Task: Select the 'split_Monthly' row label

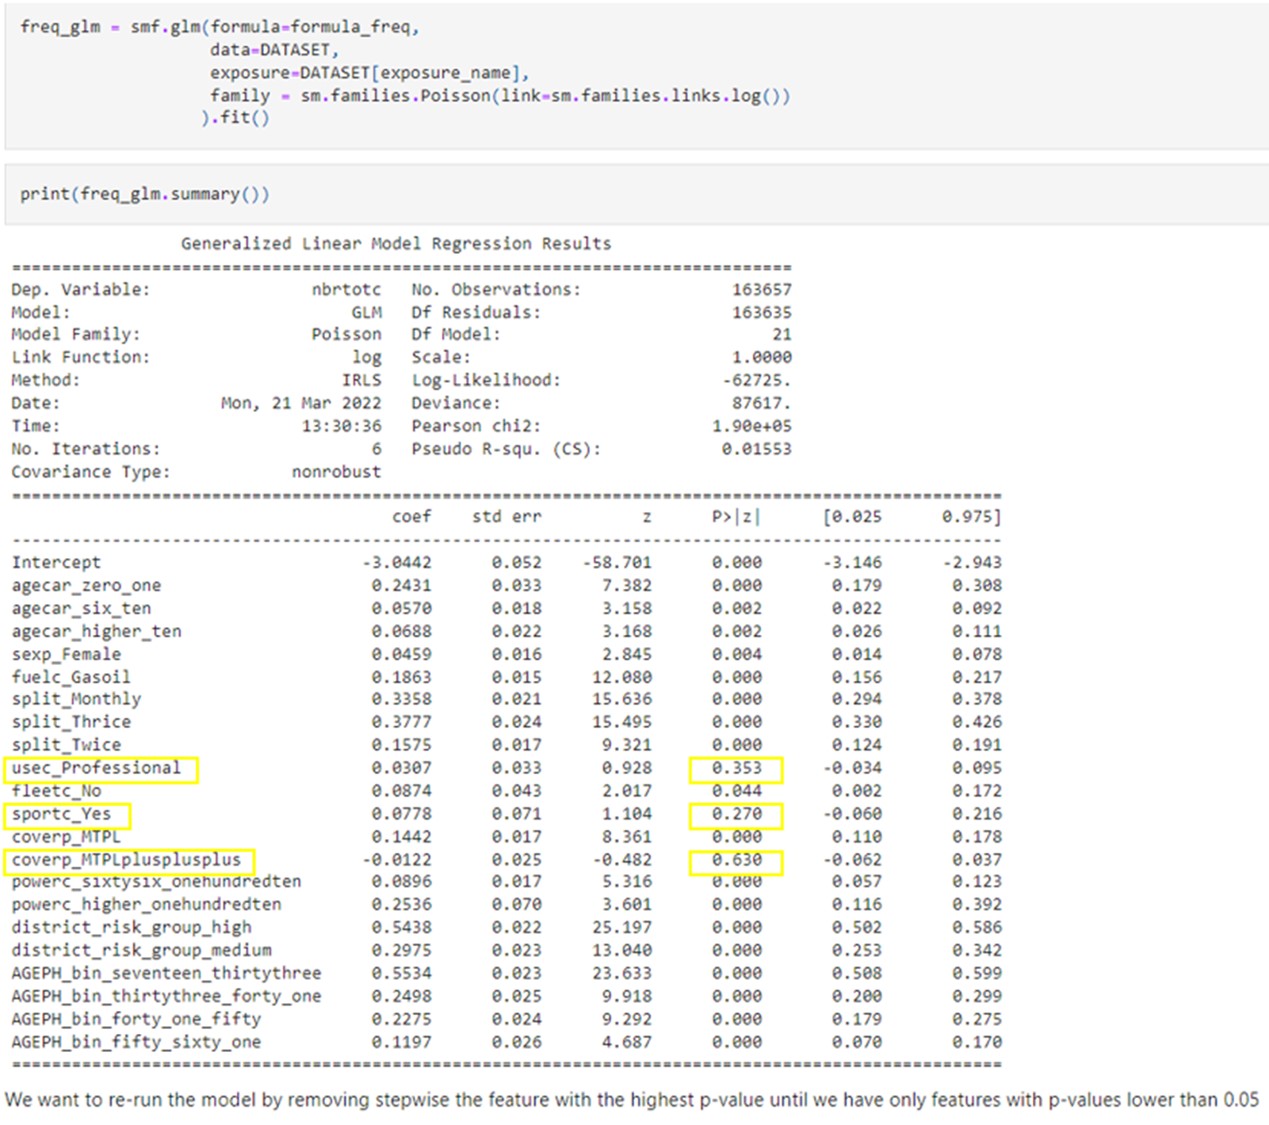Action: tap(76, 700)
